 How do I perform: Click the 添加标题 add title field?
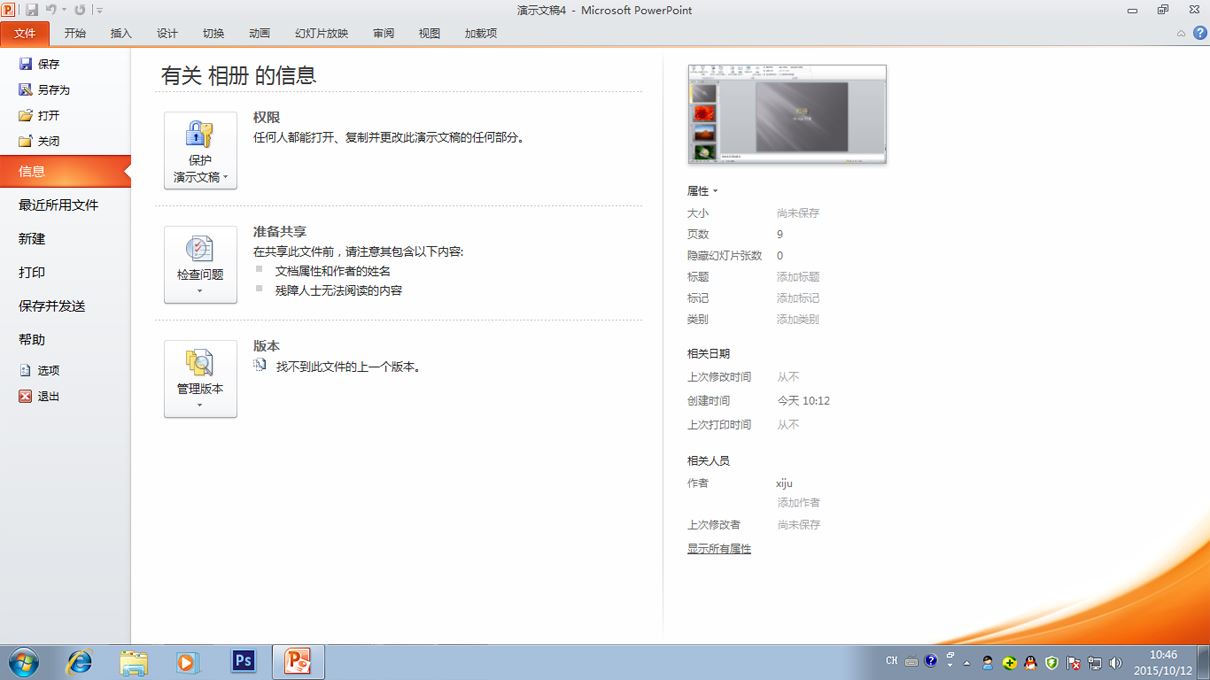click(x=798, y=277)
